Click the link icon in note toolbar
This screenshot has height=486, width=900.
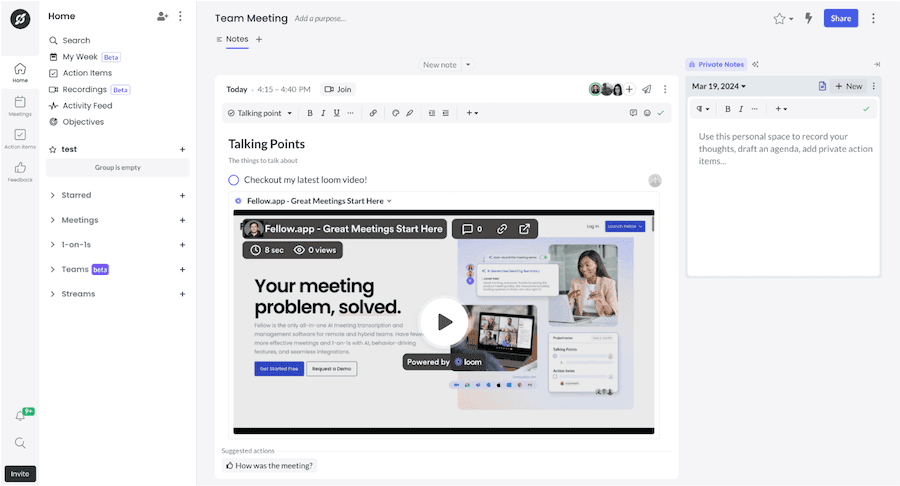[373, 113]
